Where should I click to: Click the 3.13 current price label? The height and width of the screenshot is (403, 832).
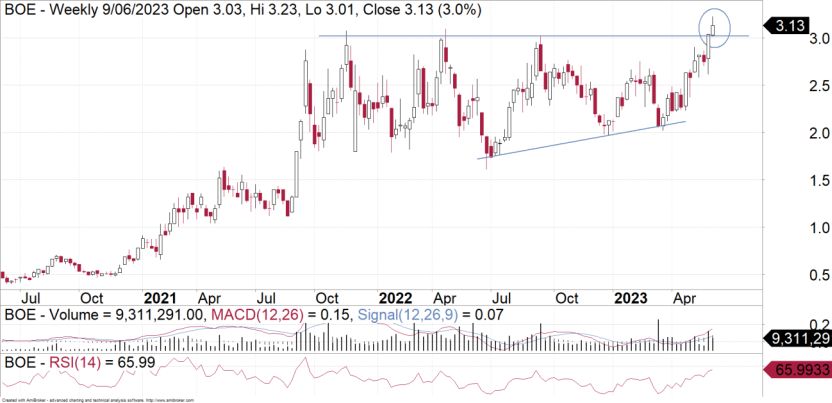coord(787,25)
